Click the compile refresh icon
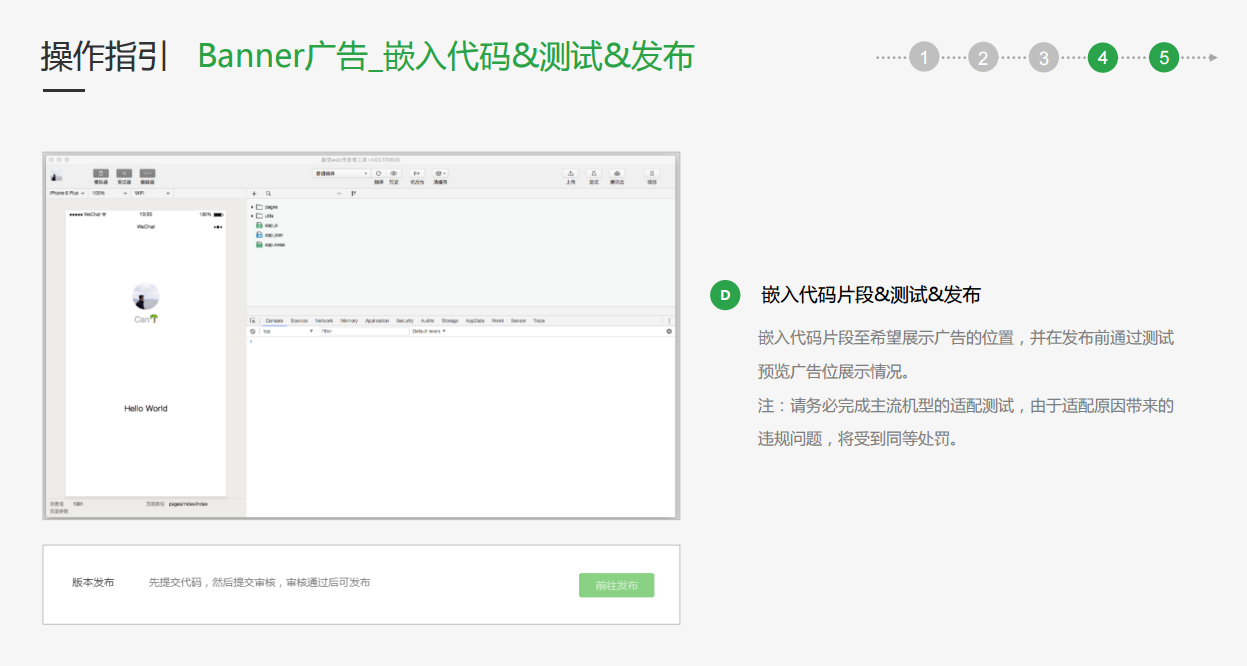 pyautogui.click(x=379, y=173)
